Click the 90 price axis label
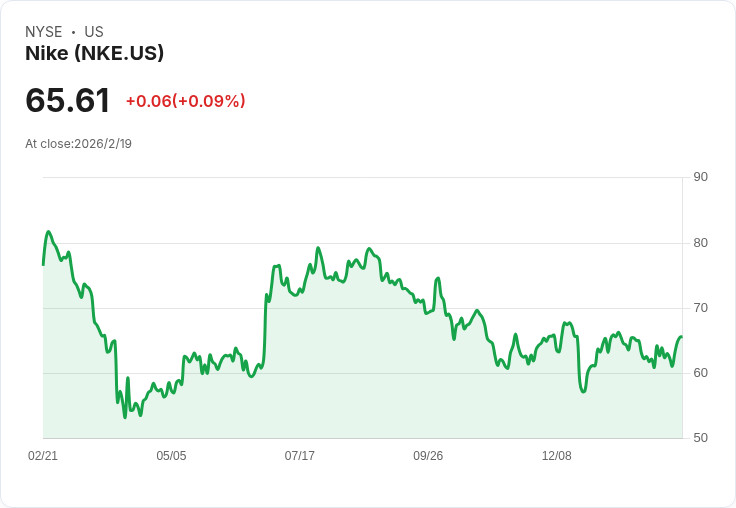Screen dimensions: 736x508 click(x=701, y=177)
